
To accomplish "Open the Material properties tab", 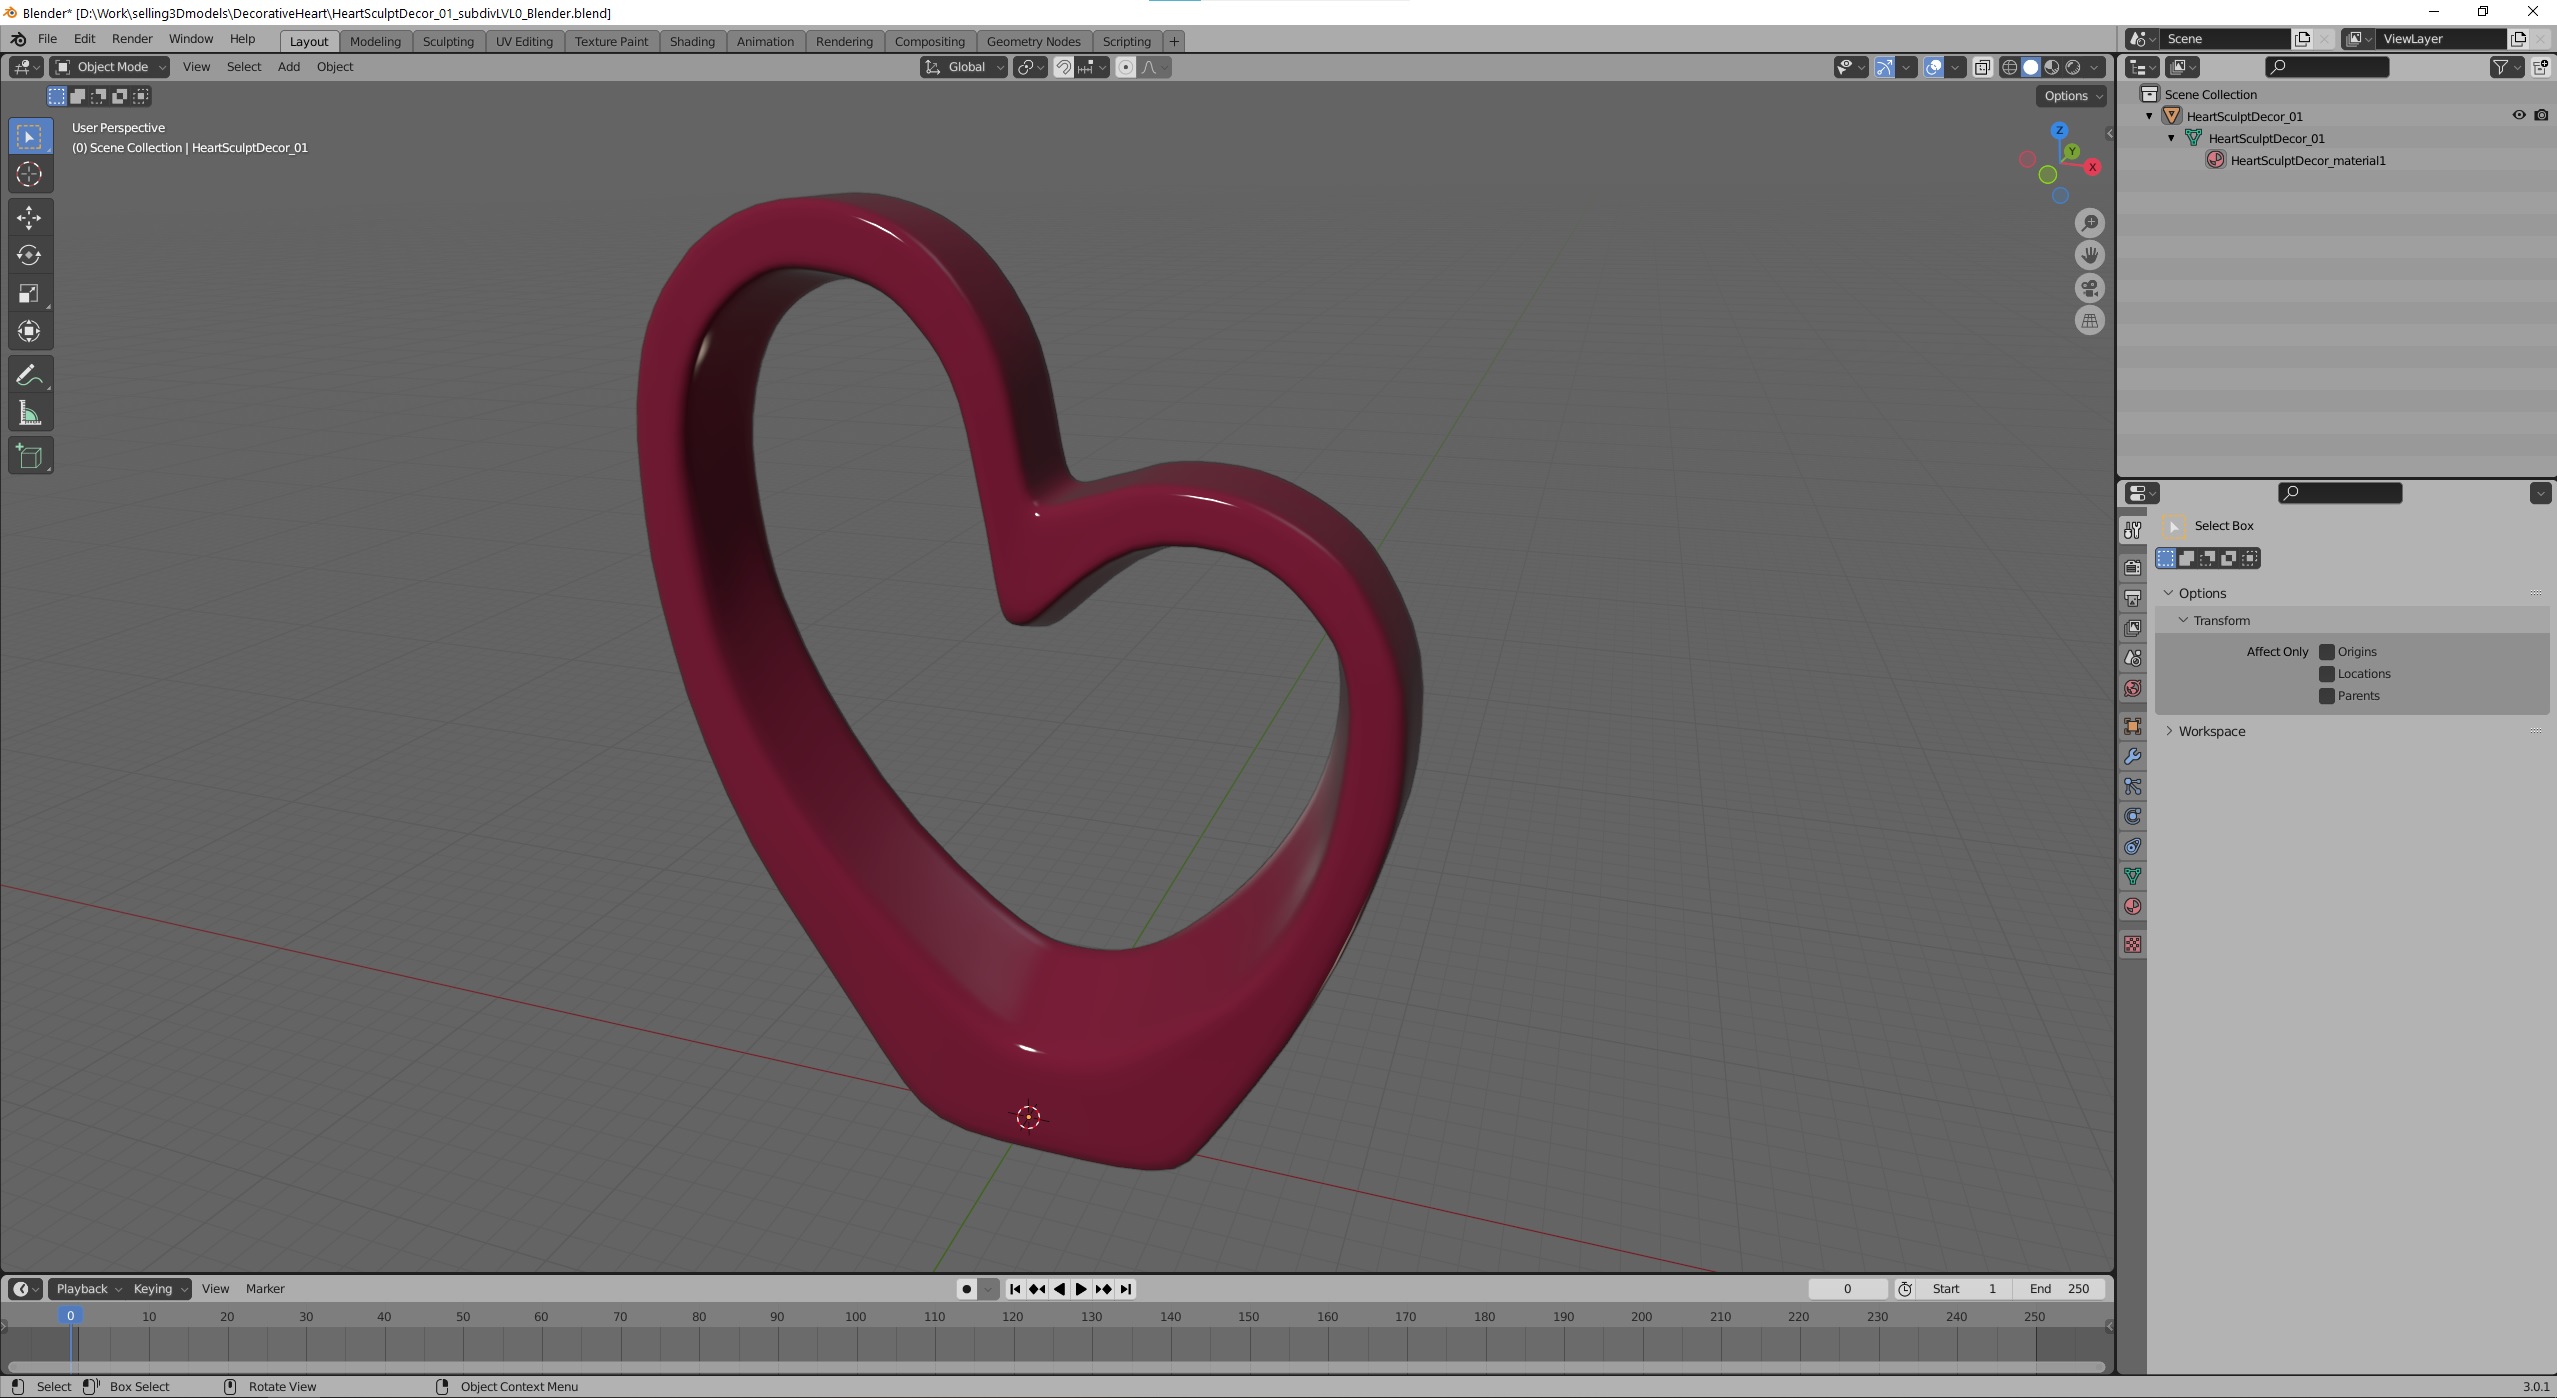I will tap(2132, 907).
